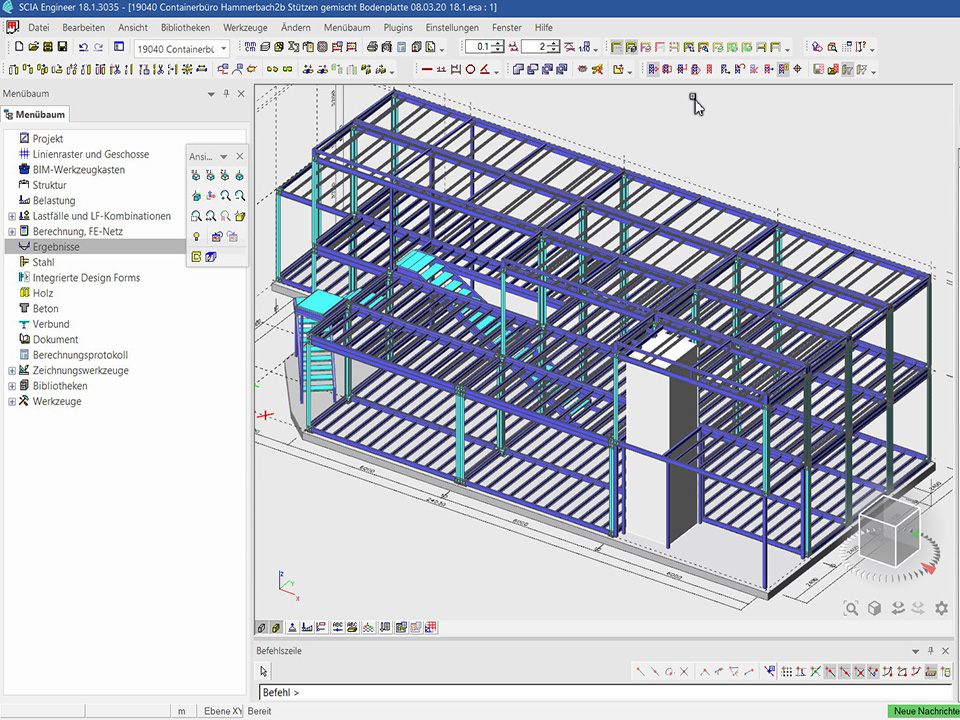Click the zoom magnifier in viewport corner

(x=851, y=608)
